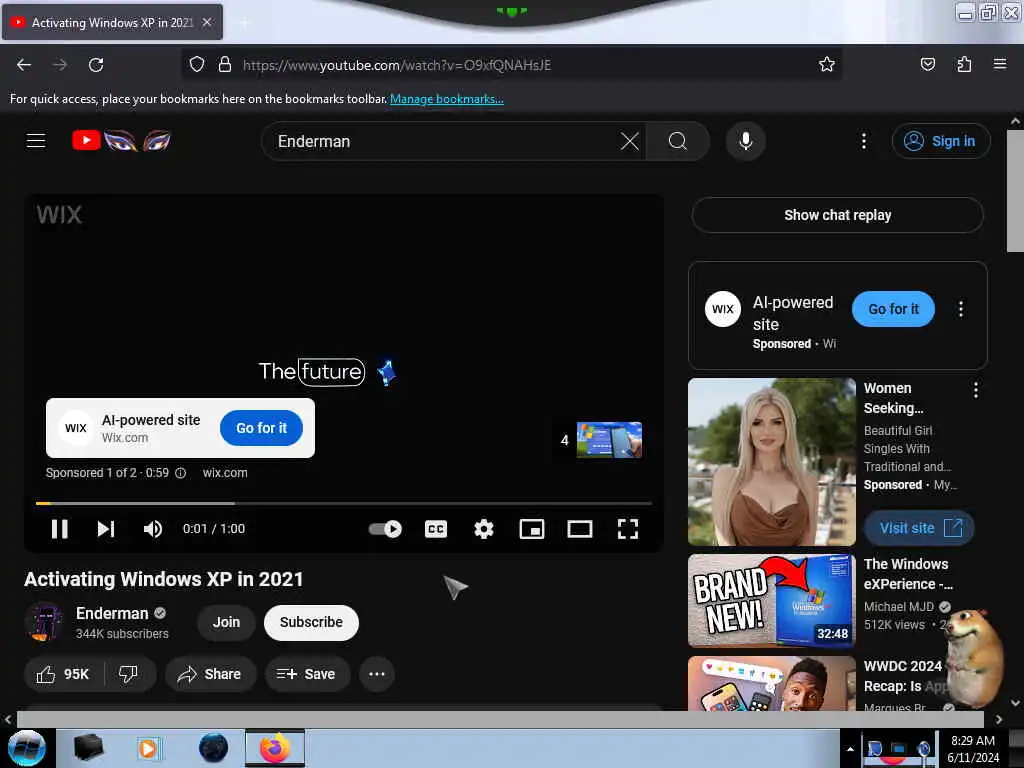Screen dimensions: 1024x768
Task: Open options for Women Seeking ad
Action: click(975, 391)
